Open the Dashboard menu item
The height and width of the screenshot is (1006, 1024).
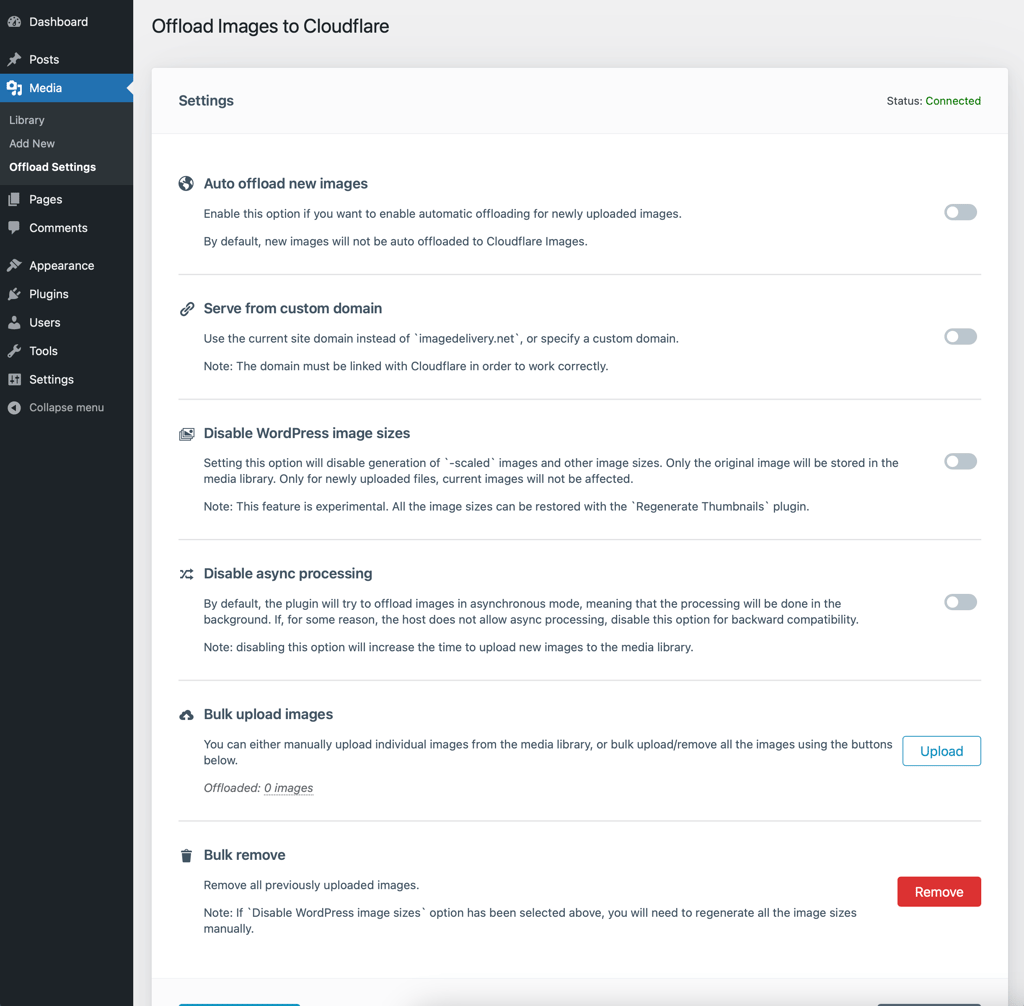click(x=67, y=22)
